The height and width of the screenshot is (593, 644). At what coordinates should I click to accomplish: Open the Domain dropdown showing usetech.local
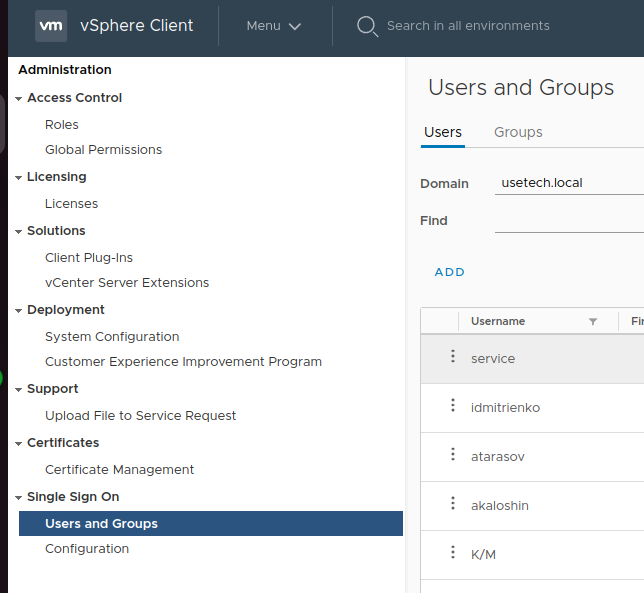(569, 183)
